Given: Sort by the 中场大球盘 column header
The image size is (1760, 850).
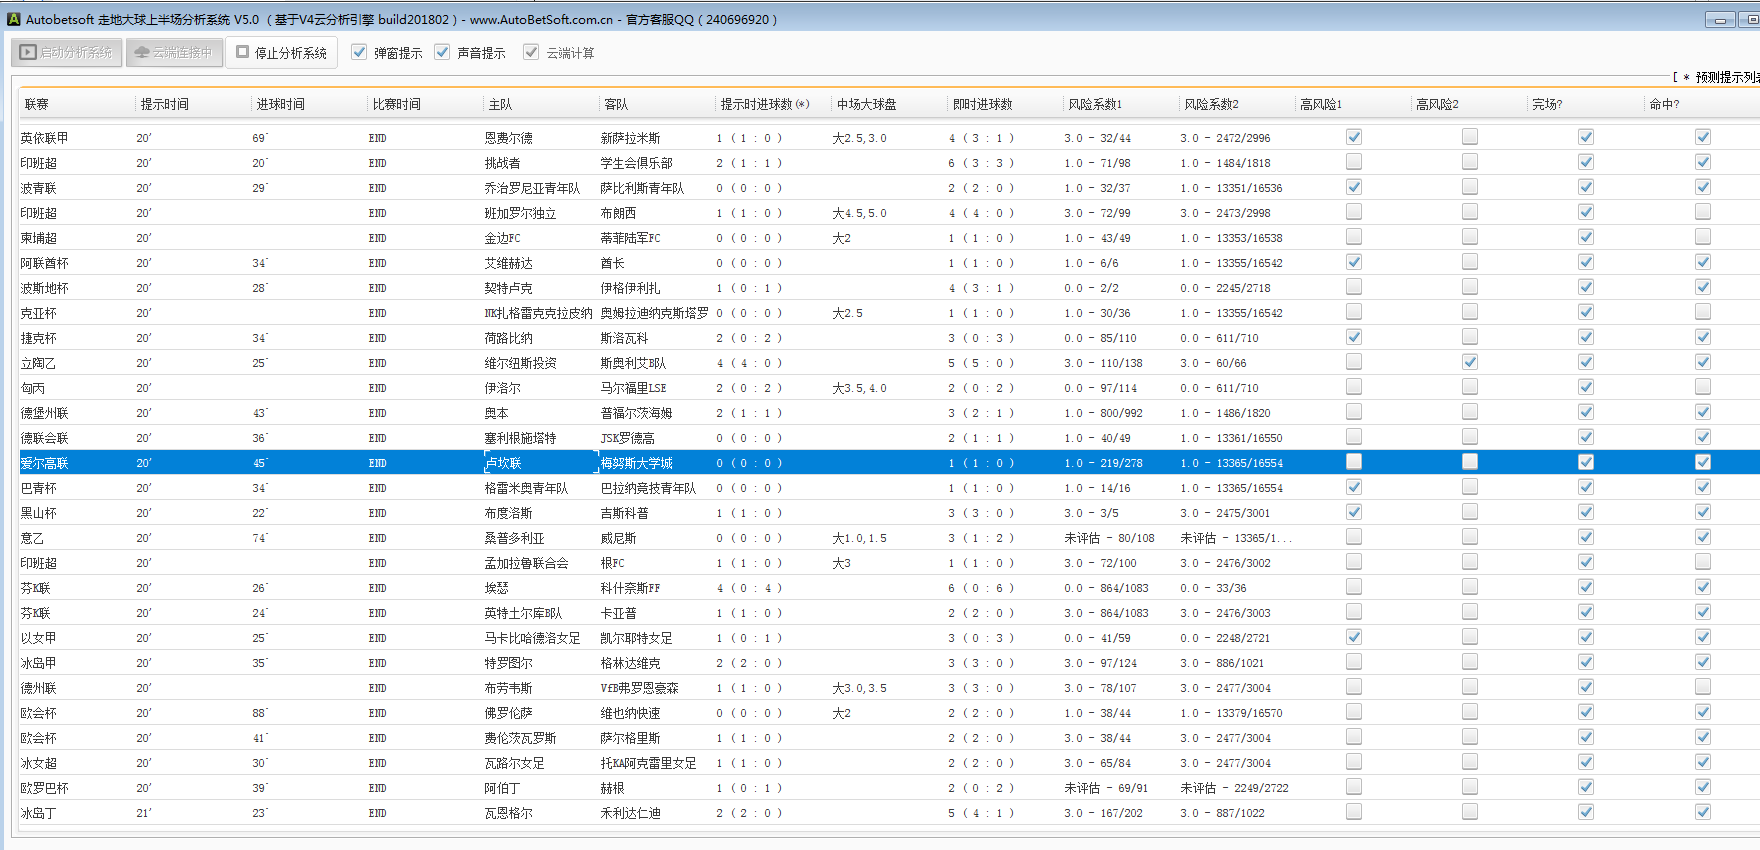Looking at the screenshot, I should click(x=866, y=104).
